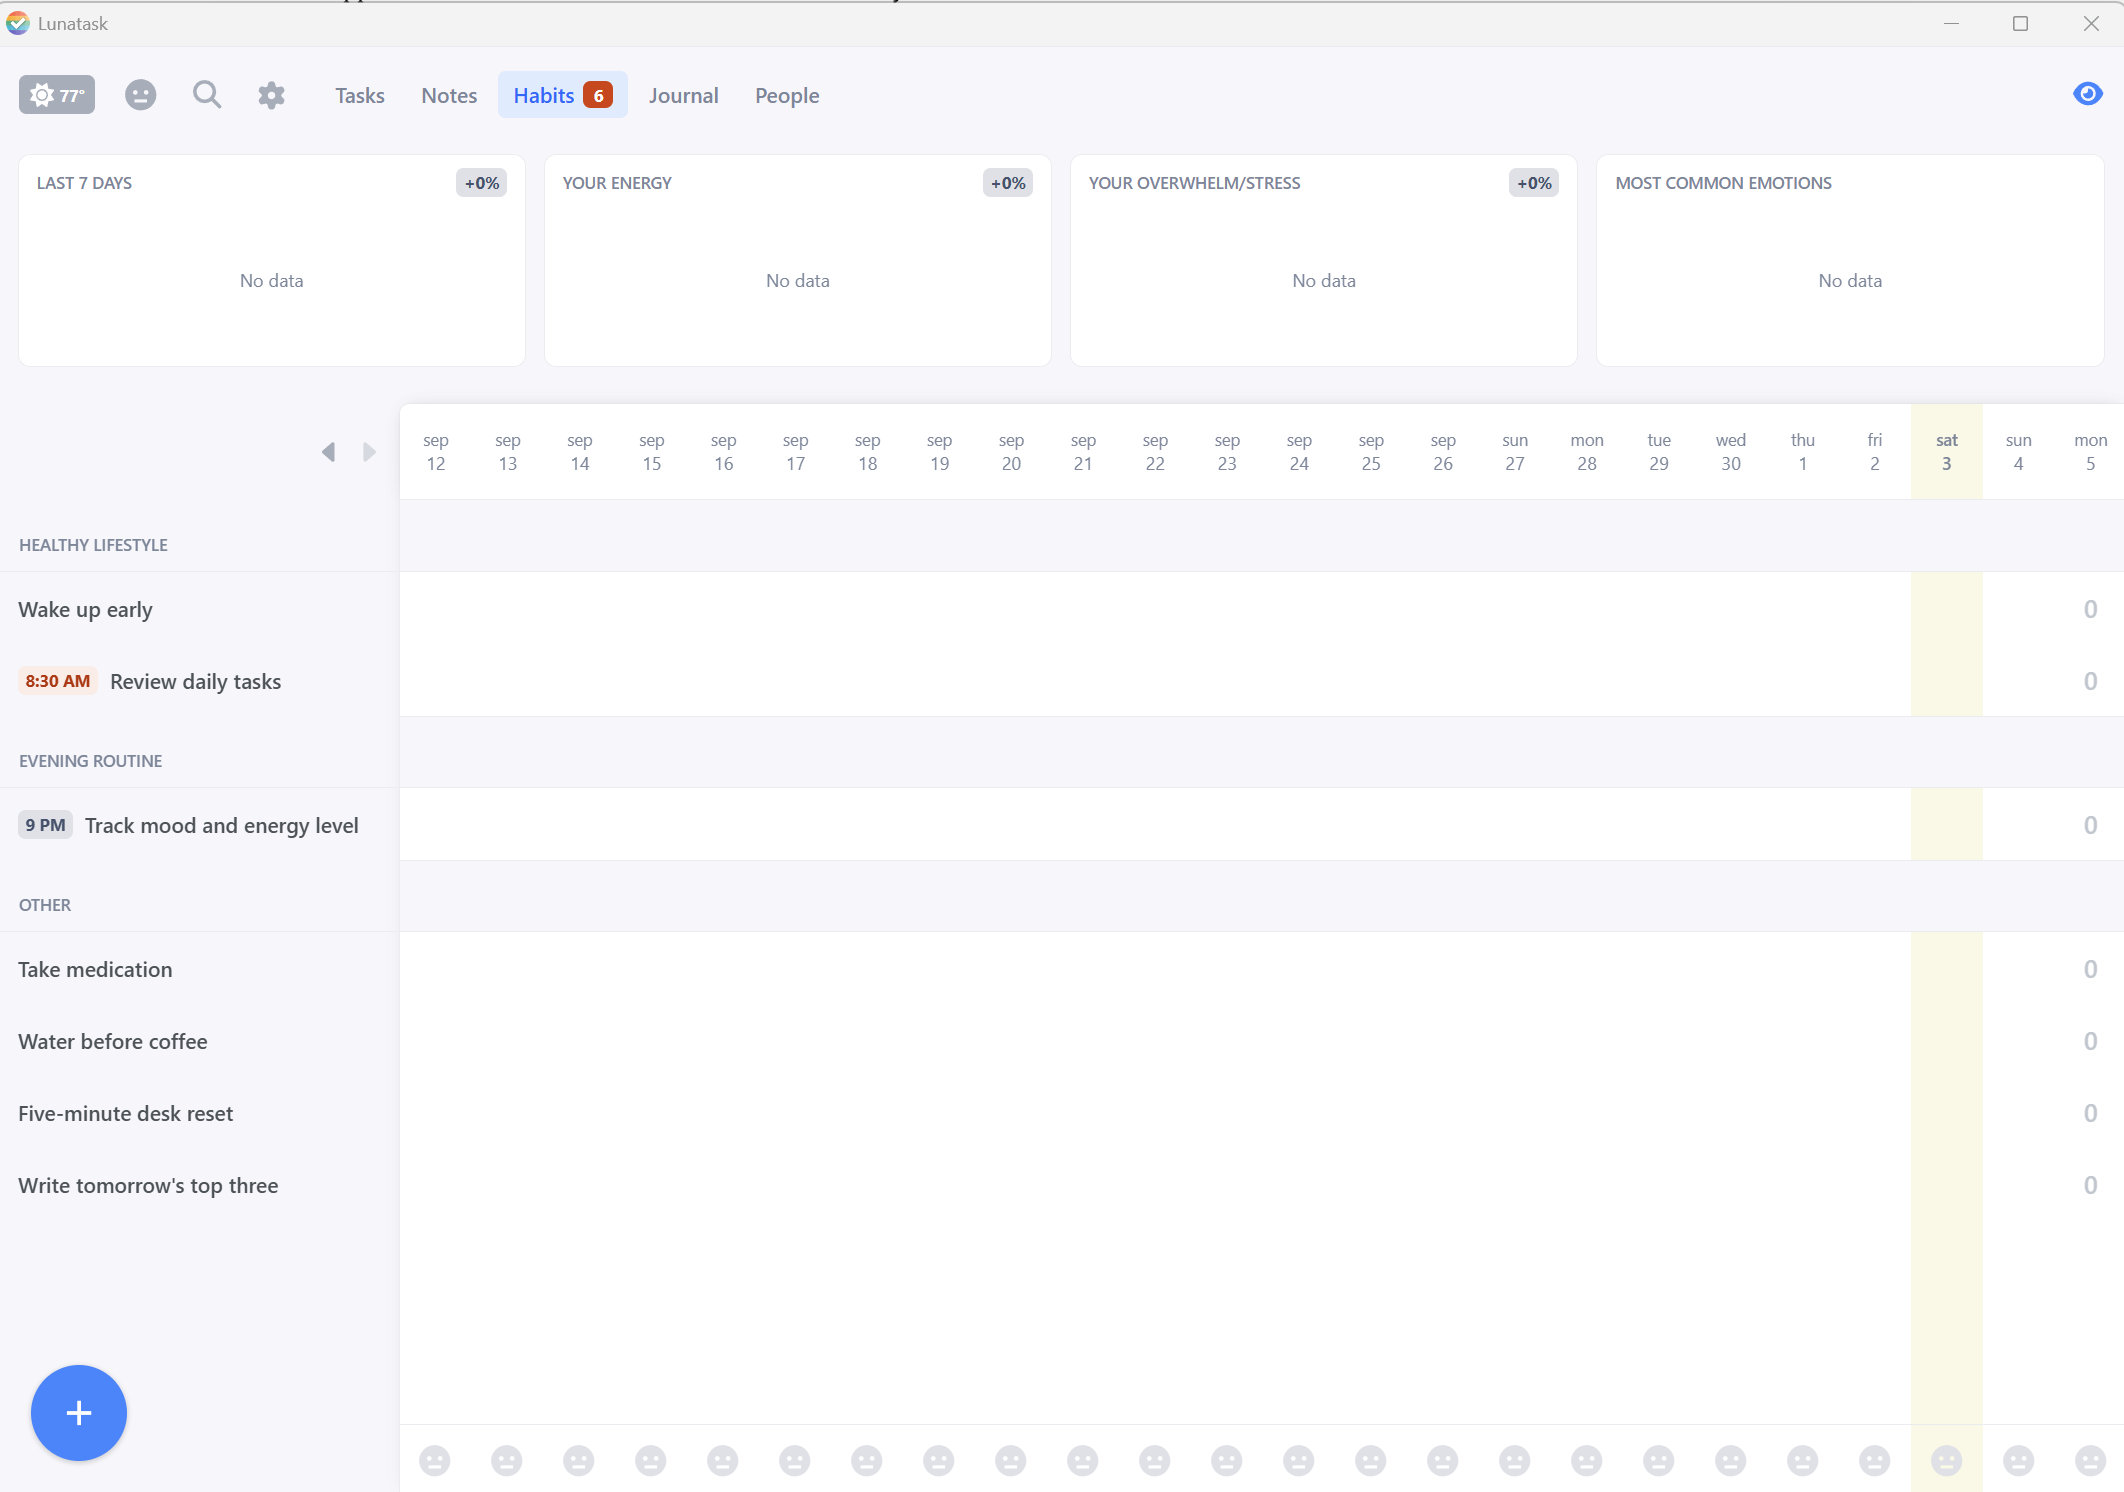Set mood face for sep 13
2124x1492 pixels.
tap(507, 1460)
